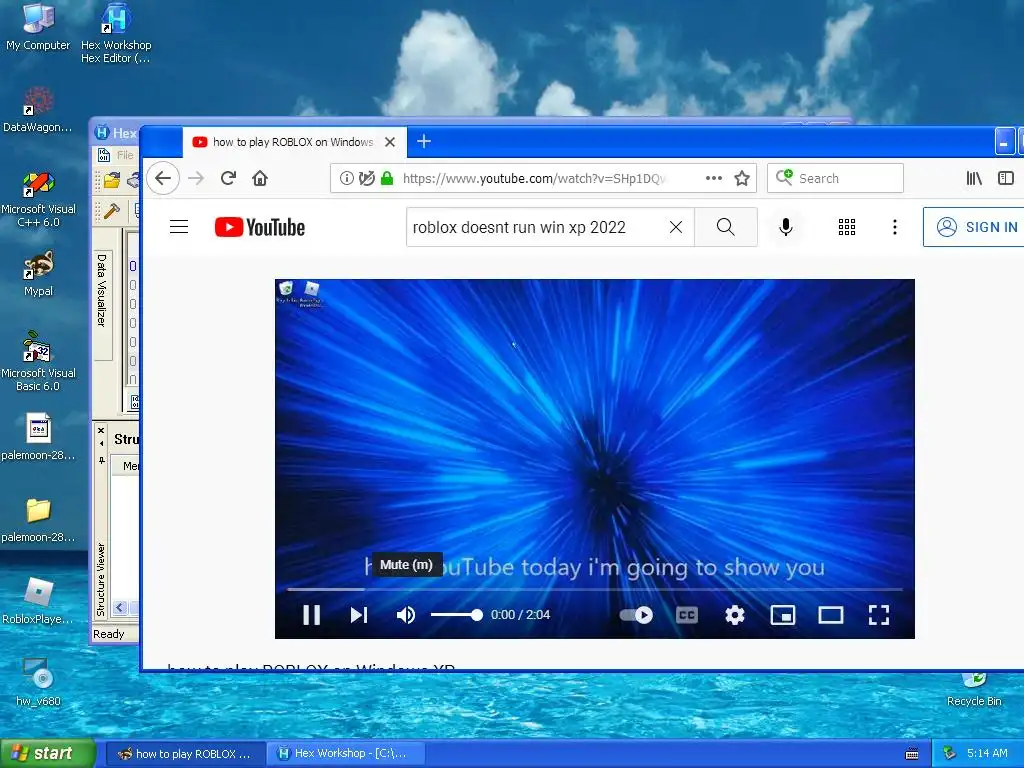Adjust the video volume slider

[x=456, y=615]
